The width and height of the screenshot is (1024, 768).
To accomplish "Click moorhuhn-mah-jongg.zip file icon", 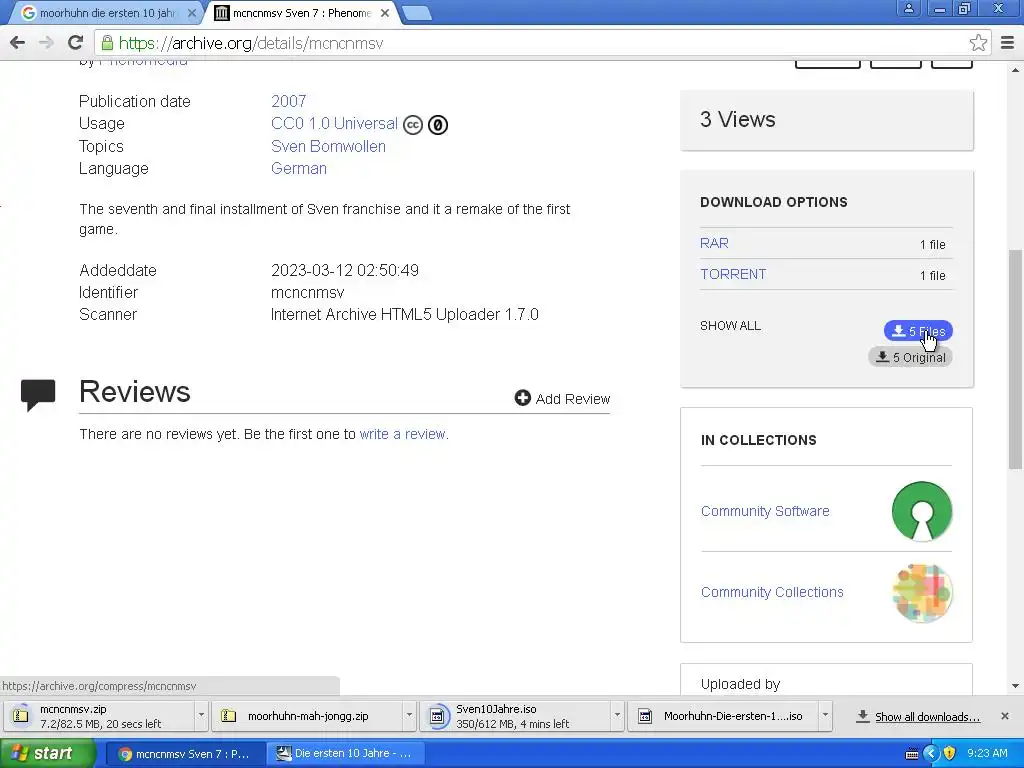I will tap(228, 716).
